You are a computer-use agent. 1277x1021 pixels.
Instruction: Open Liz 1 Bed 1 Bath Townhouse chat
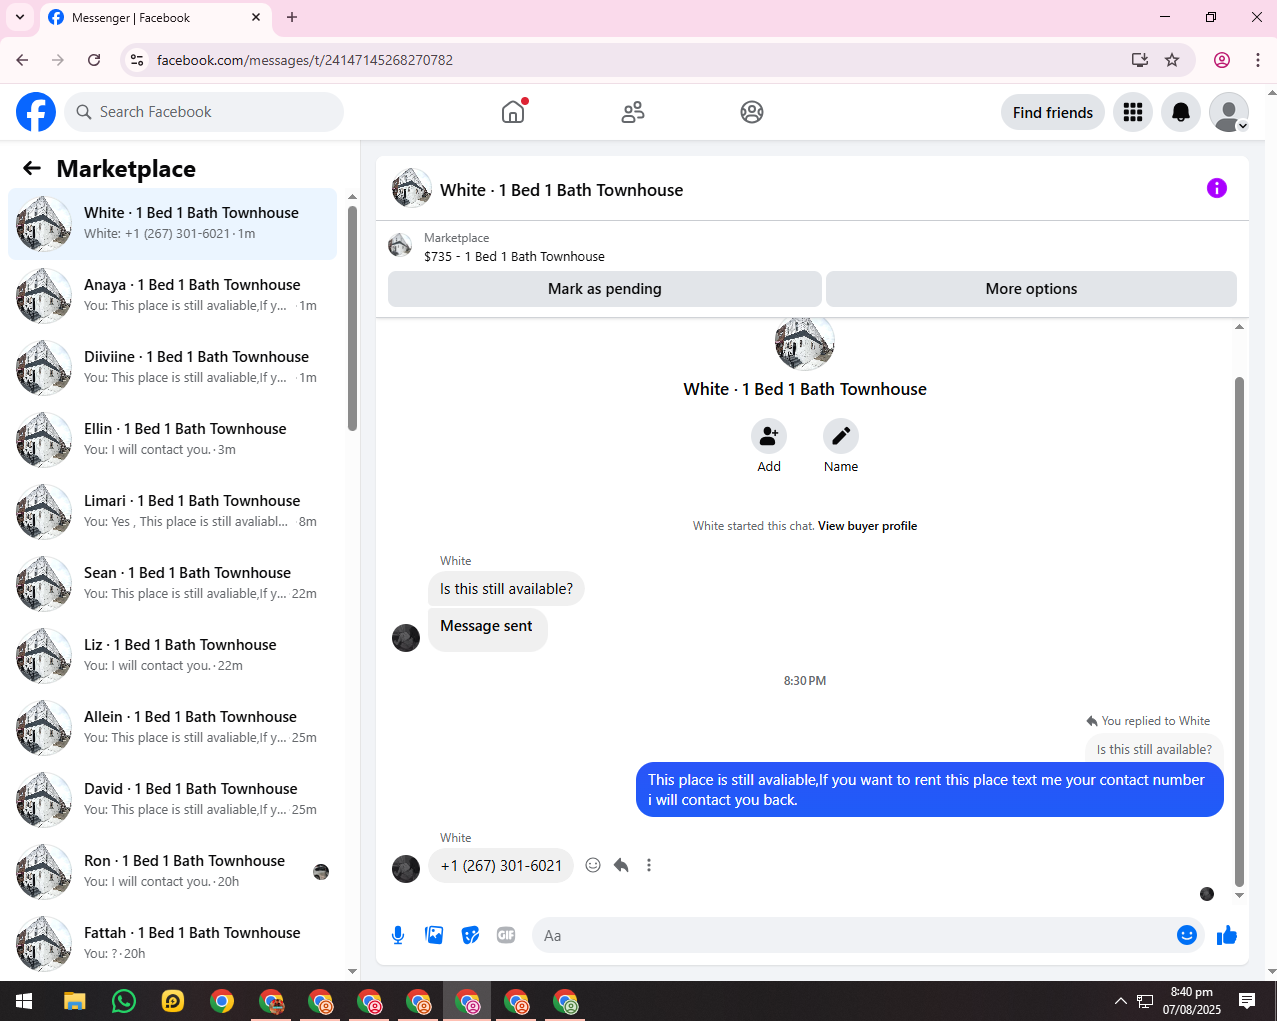172,655
